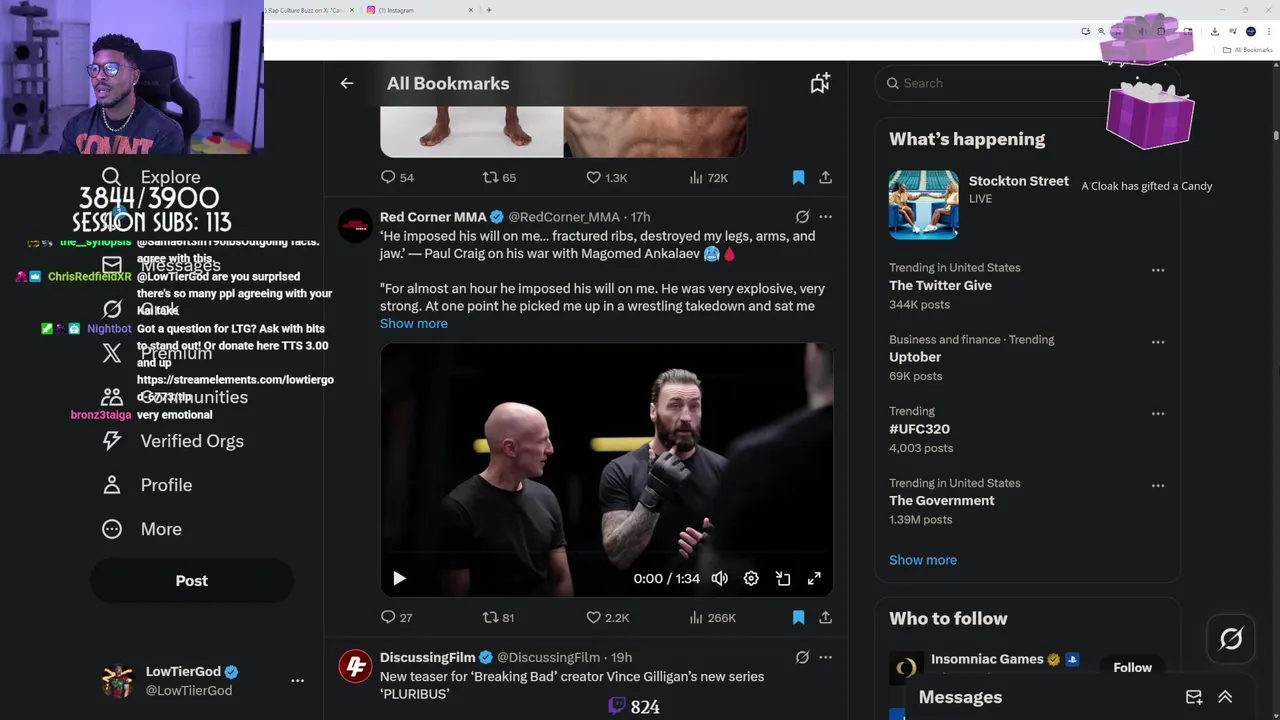Open a new browser tab
Viewport: 1280px width, 720px height.
click(489, 10)
